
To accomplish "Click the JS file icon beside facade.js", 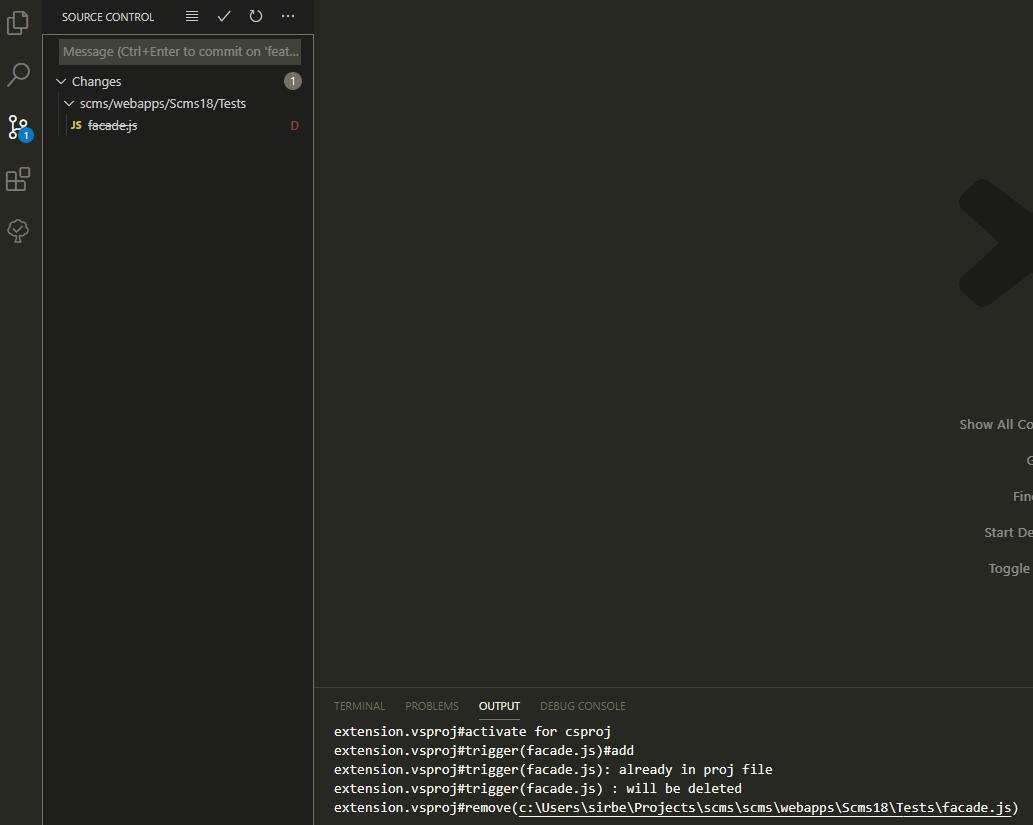I will pyautogui.click(x=76, y=125).
